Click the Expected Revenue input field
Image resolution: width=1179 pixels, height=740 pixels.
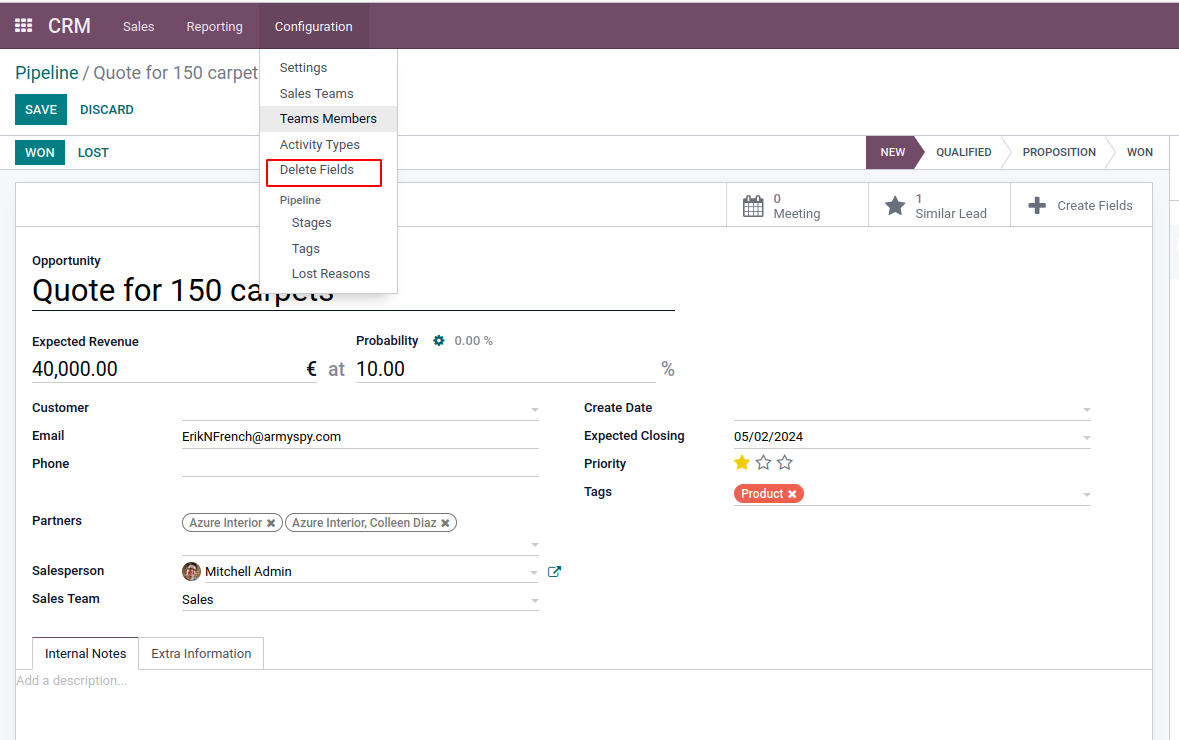(x=165, y=369)
